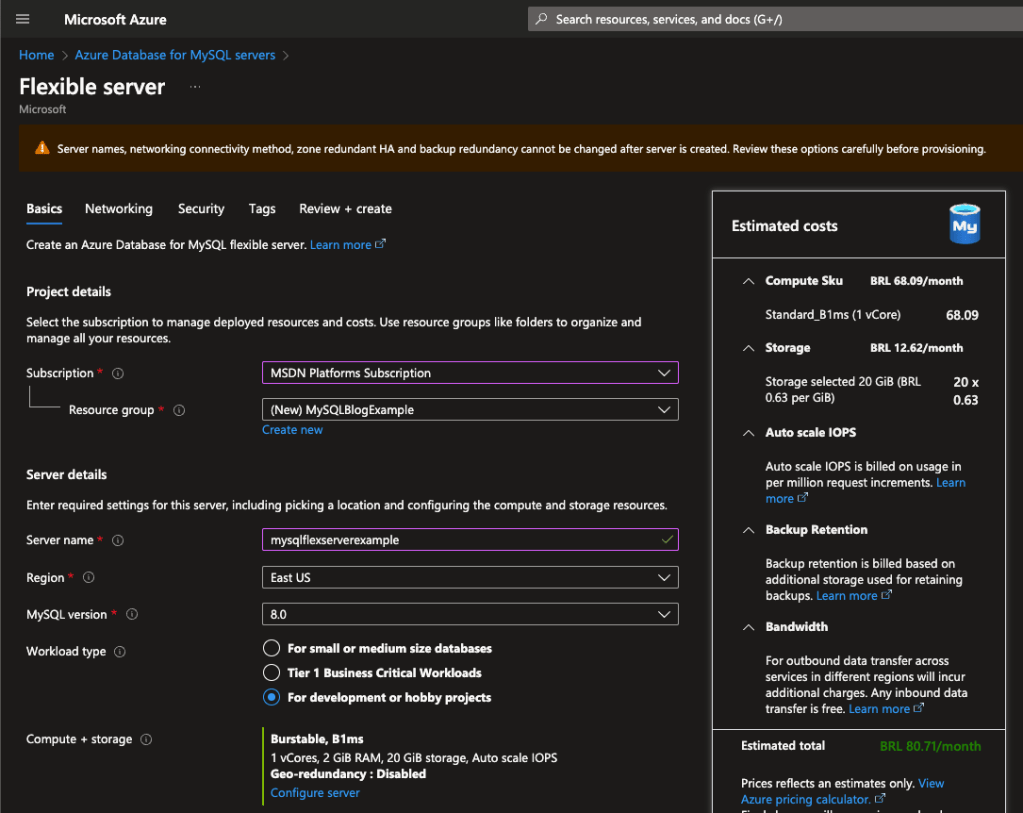Open the ellipsis menu beside Flexible server

pyautogui.click(x=195, y=87)
